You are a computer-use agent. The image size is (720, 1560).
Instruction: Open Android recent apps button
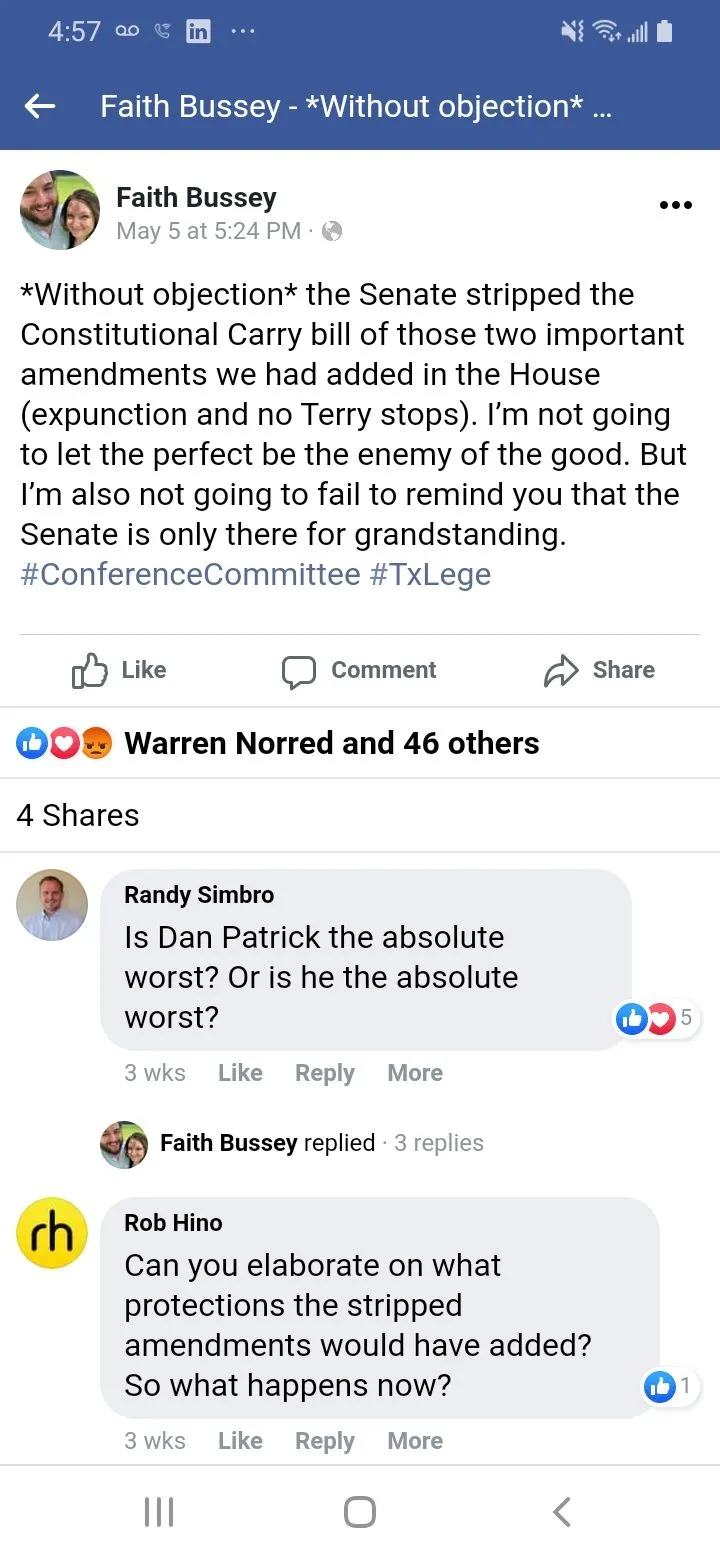click(159, 1512)
